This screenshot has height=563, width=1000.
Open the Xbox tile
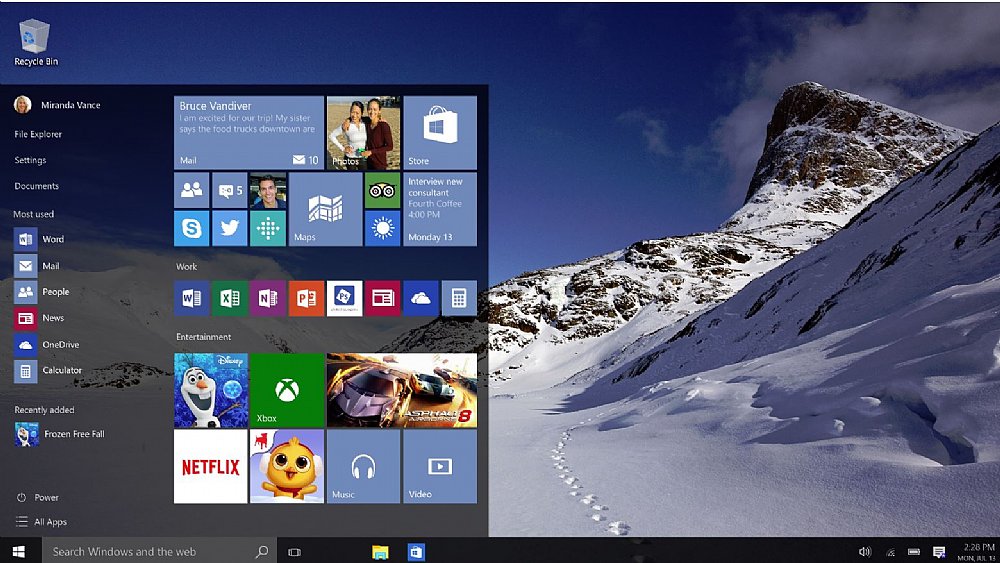click(287, 390)
